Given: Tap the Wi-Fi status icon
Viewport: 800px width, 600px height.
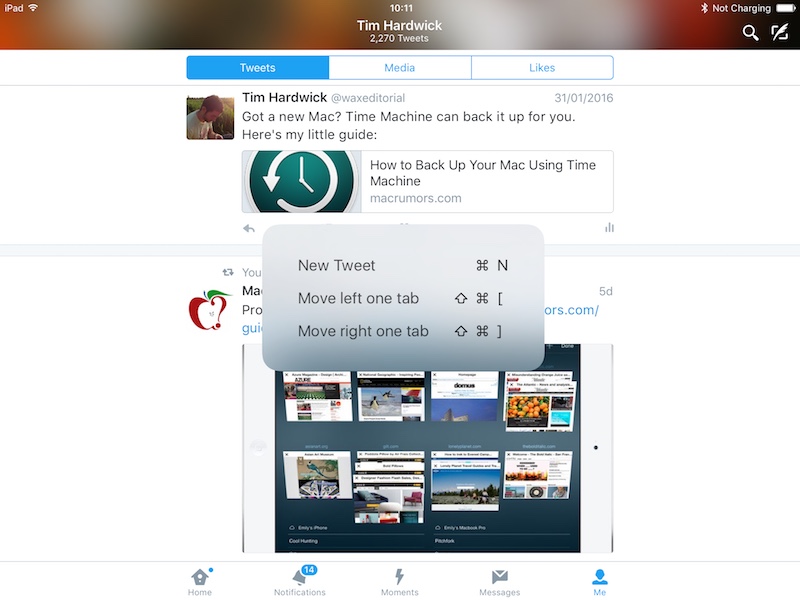Looking at the screenshot, I should pos(33,8).
